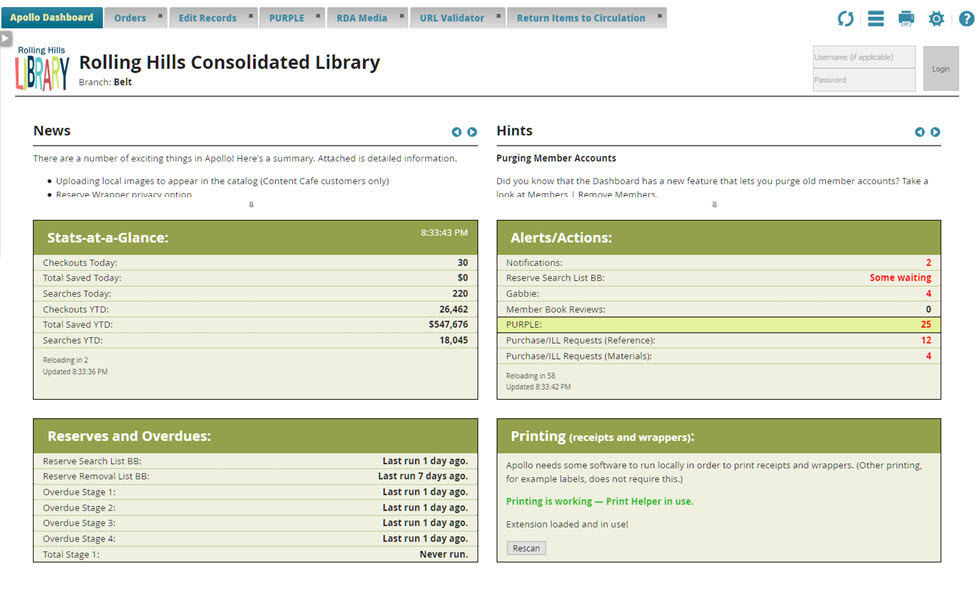Open settings via the gear icon
The width and height of the screenshot is (980, 600).
pos(936,19)
